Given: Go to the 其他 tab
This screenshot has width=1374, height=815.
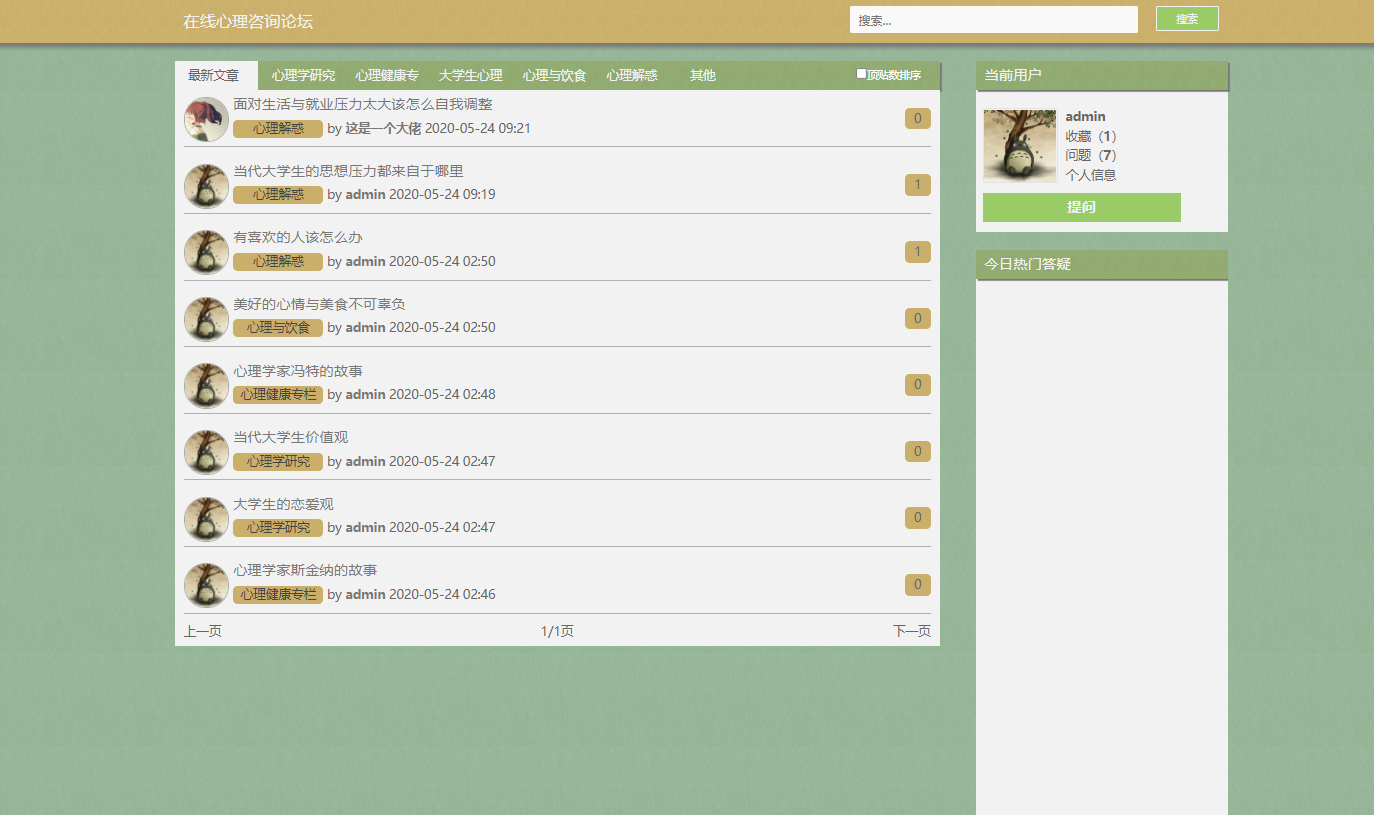Looking at the screenshot, I should click(702, 76).
